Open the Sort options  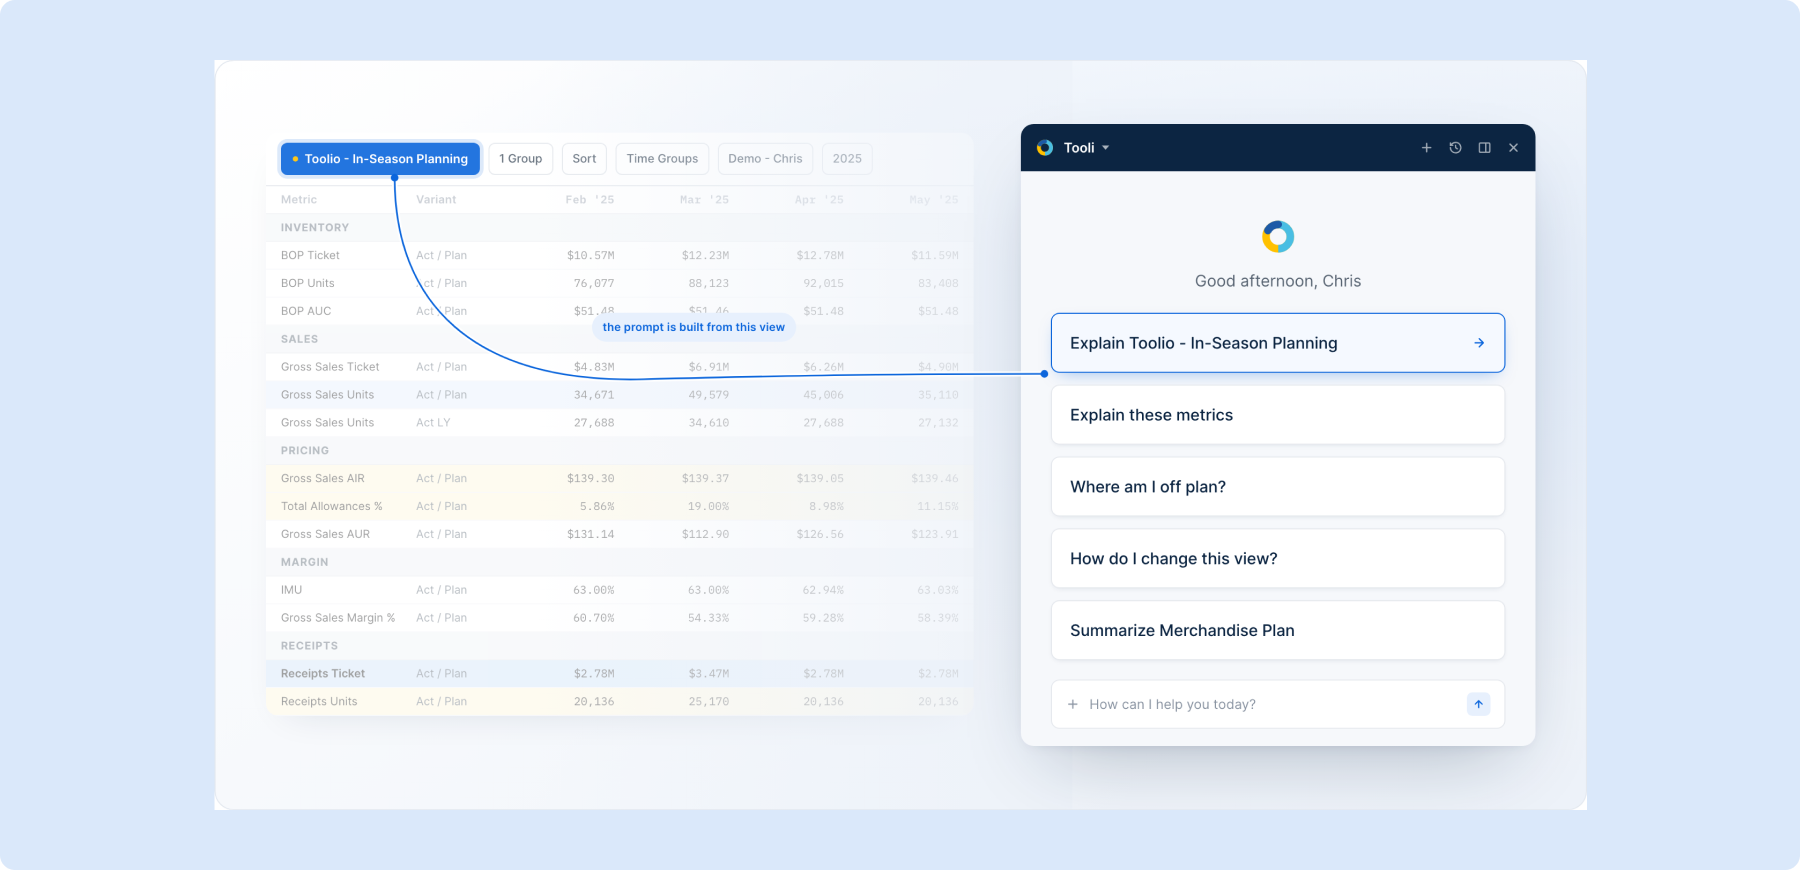[584, 159]
